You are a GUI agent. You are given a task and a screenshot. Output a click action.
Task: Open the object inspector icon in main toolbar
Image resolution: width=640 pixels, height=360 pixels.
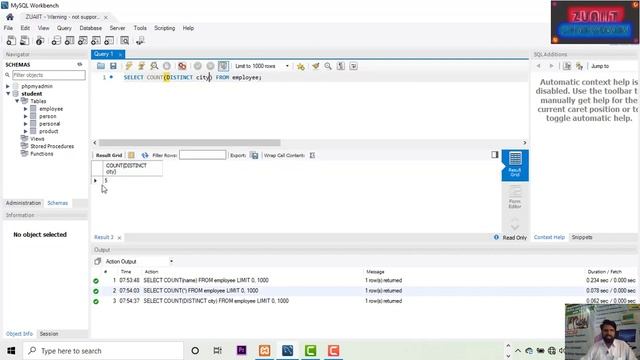[40, 40]
